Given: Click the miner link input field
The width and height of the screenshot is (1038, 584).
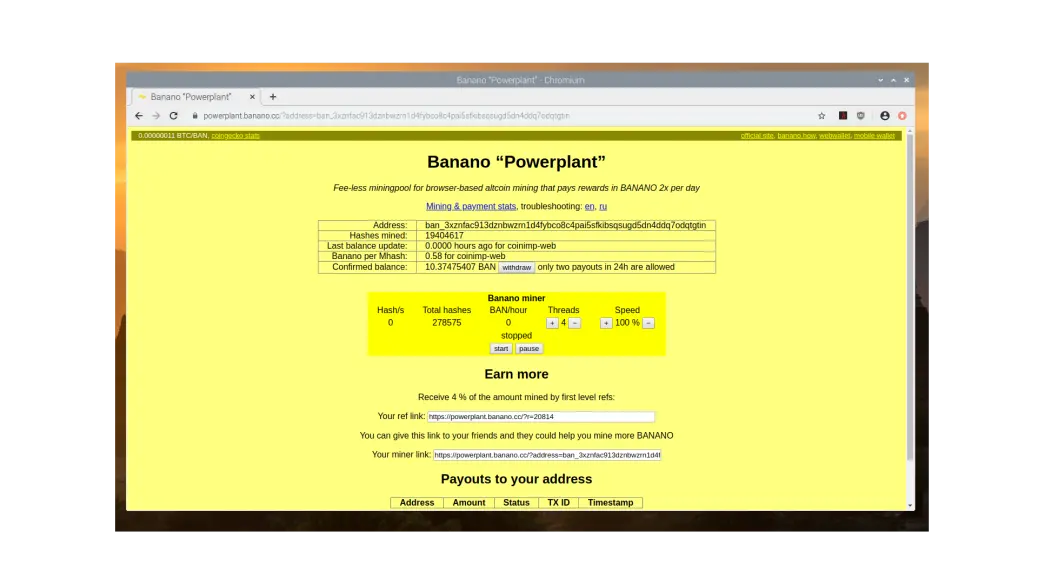Looking at the screenshot, I should 547,455.
